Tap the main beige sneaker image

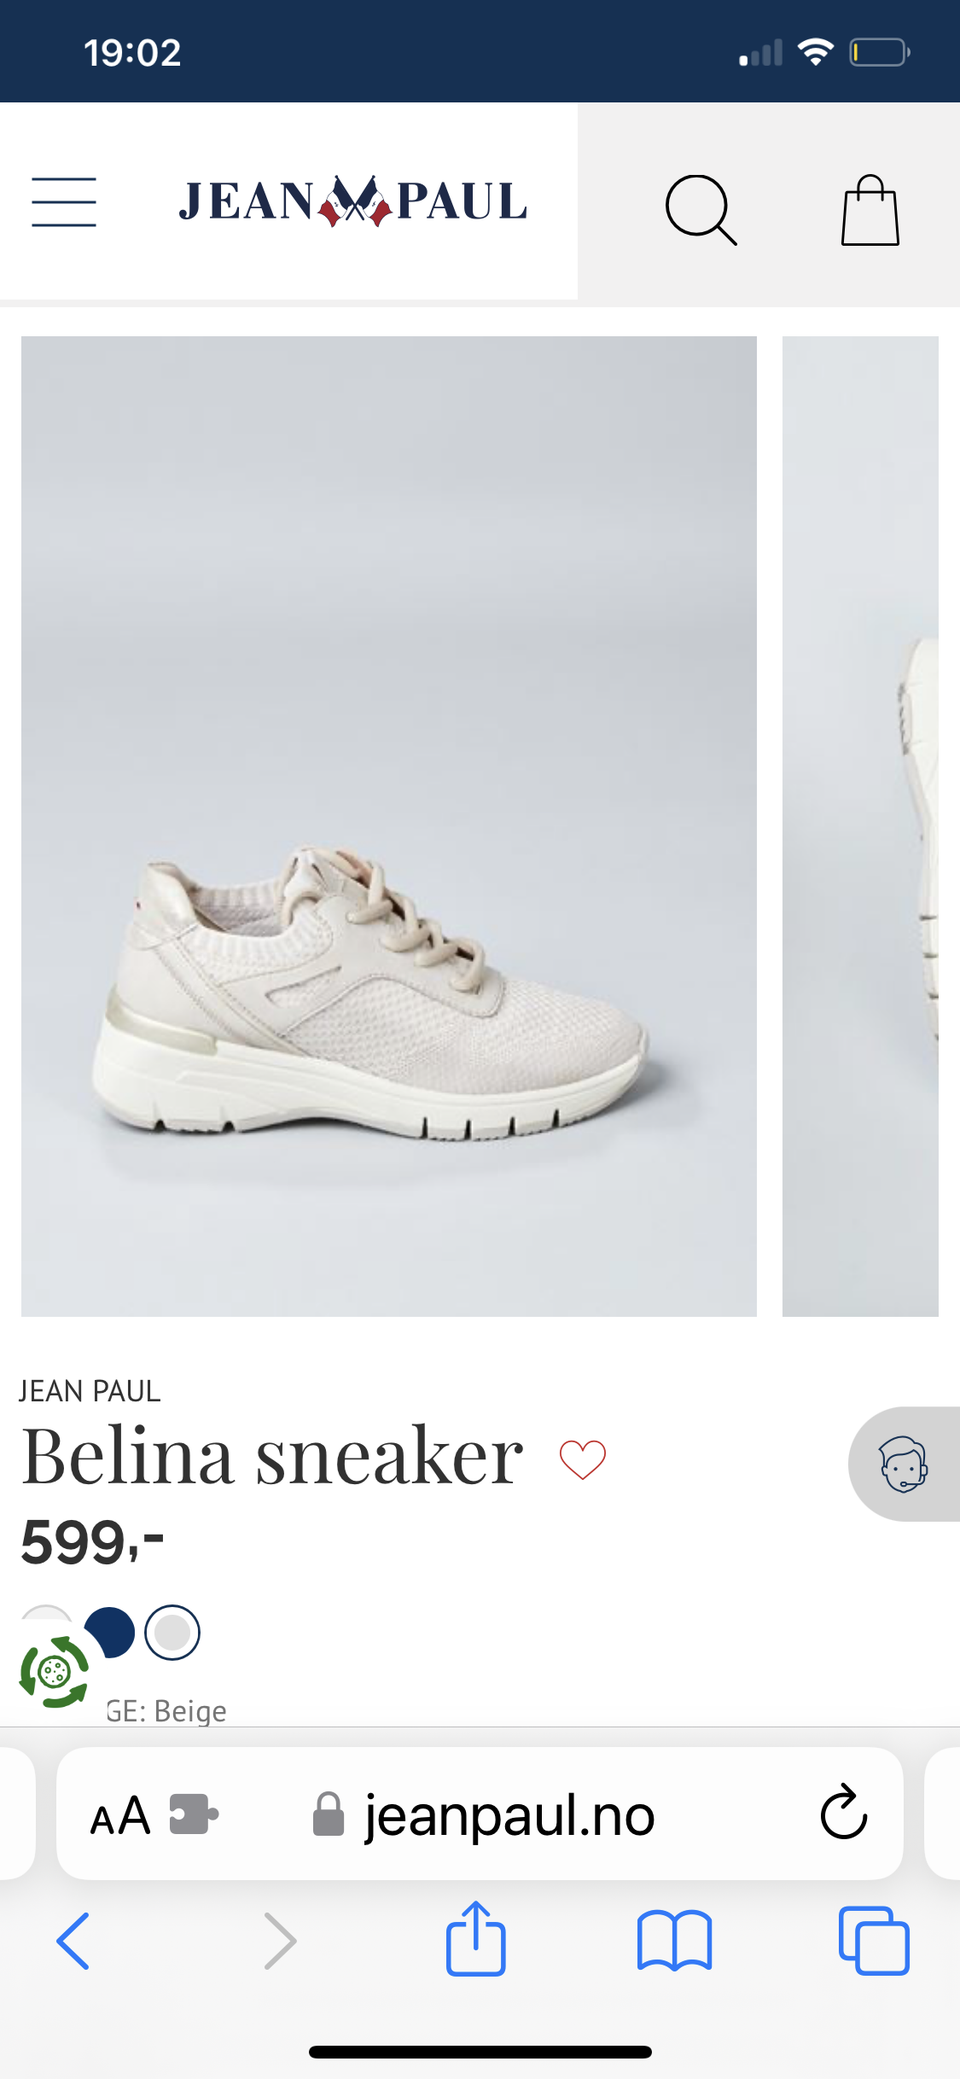click(389, 826)
